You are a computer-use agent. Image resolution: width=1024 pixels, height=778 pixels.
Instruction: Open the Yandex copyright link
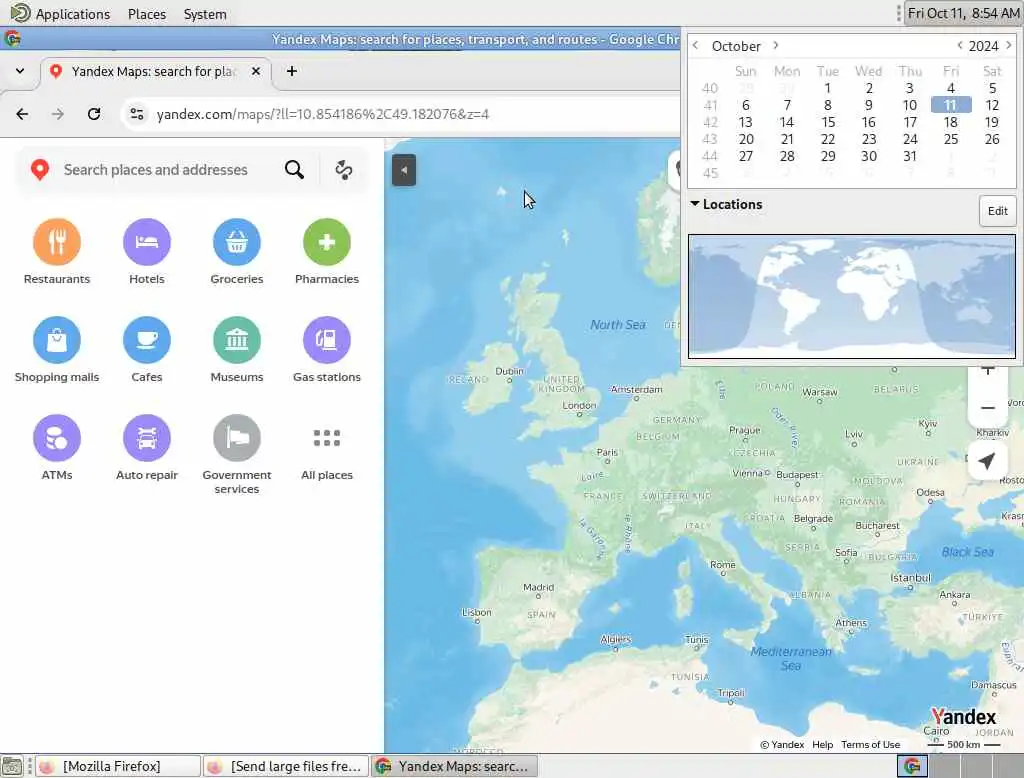[x=782, y=745]
